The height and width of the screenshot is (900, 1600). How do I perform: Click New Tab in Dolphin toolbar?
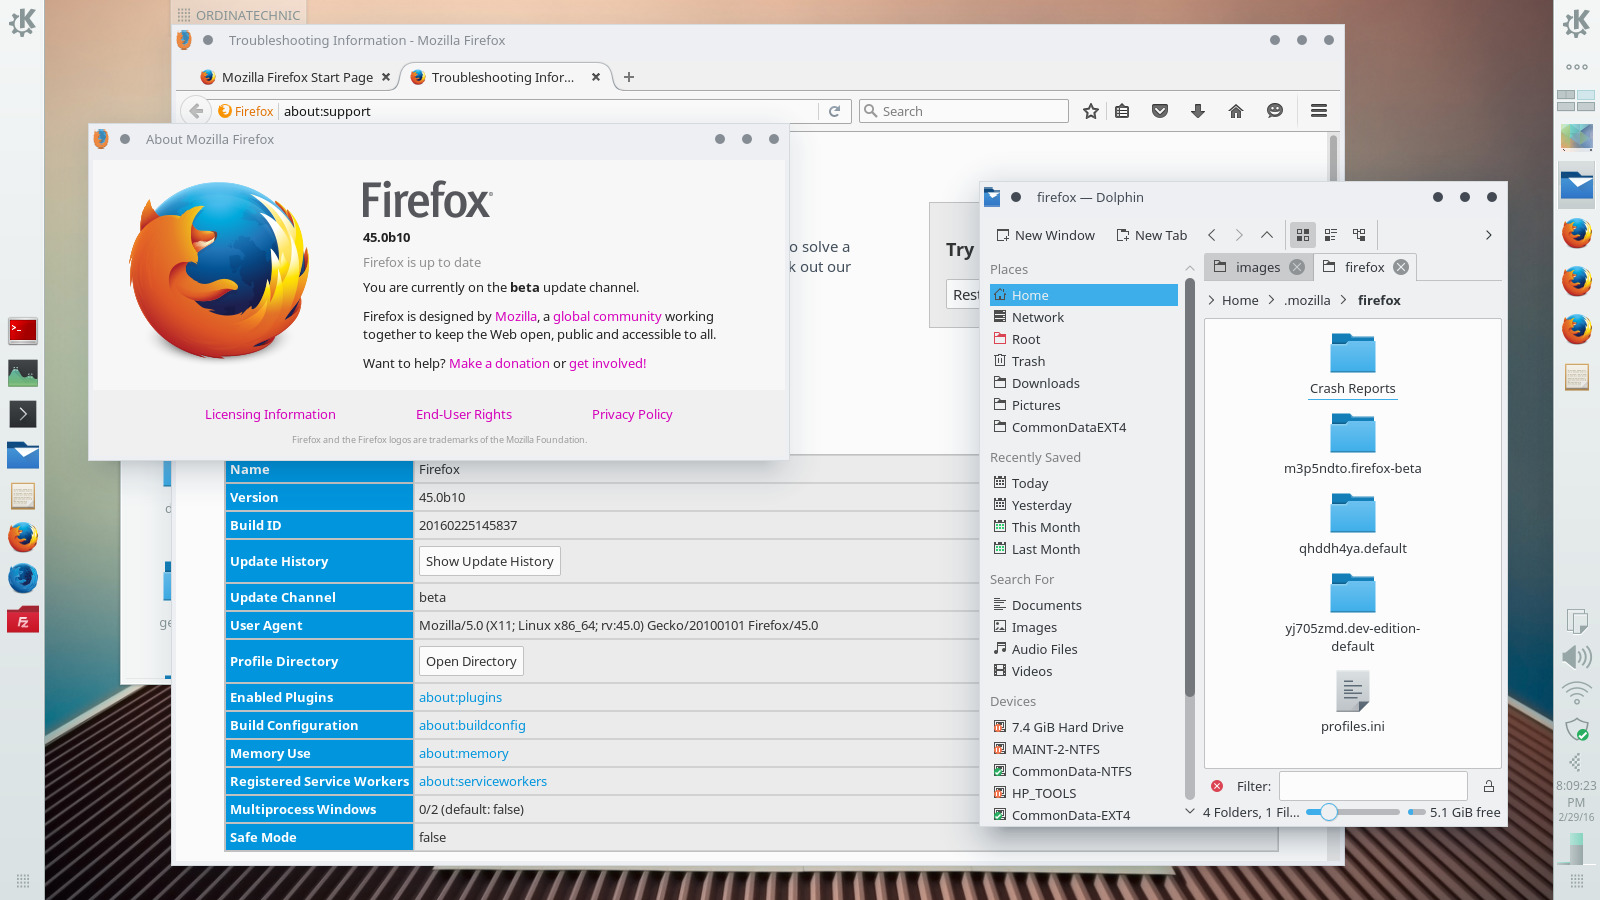coord(1151,235)
